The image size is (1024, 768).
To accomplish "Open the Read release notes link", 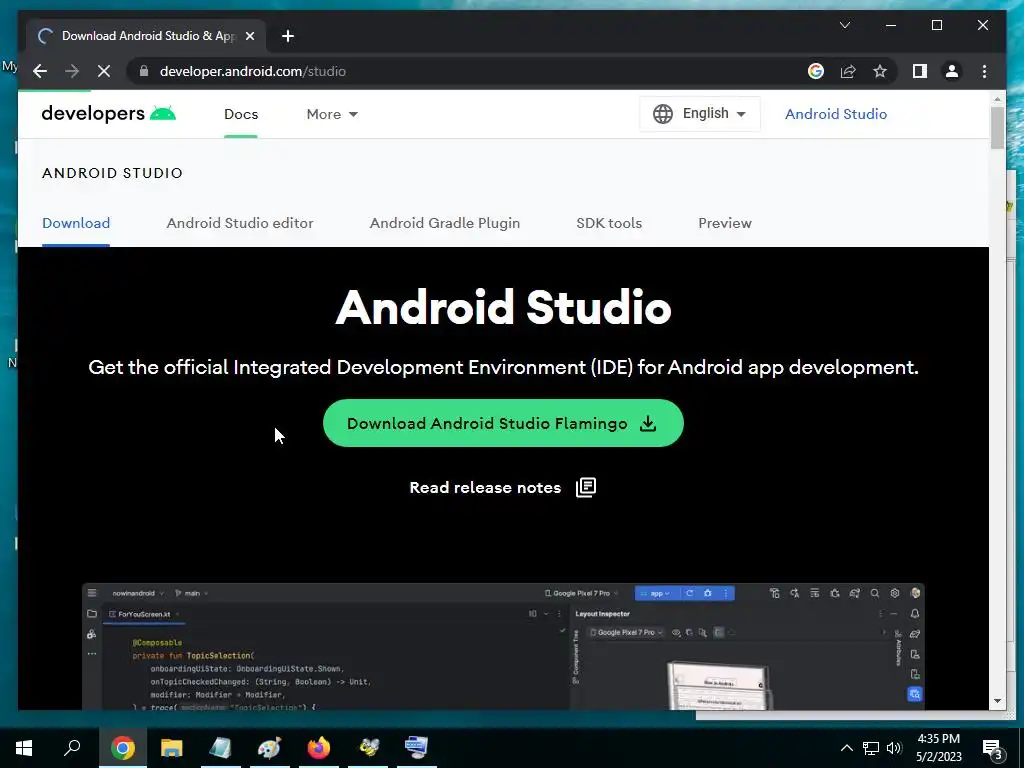I will (485, 488).
